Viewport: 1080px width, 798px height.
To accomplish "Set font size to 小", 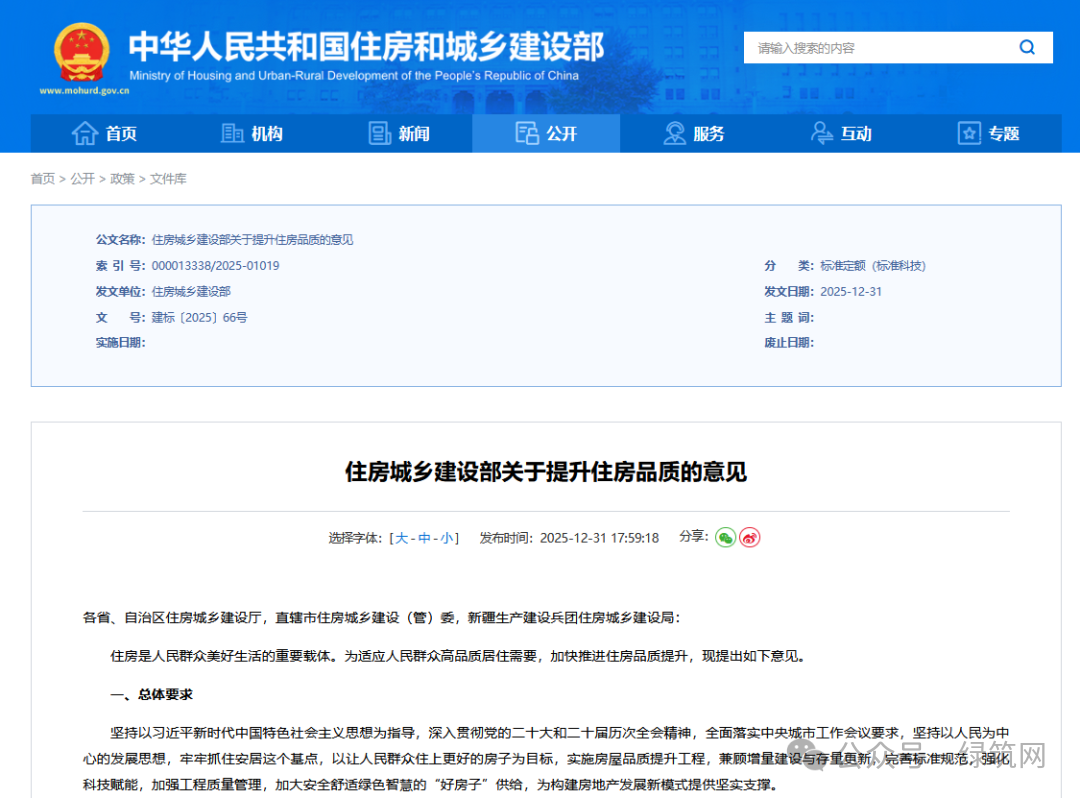I will coord(447,538).
